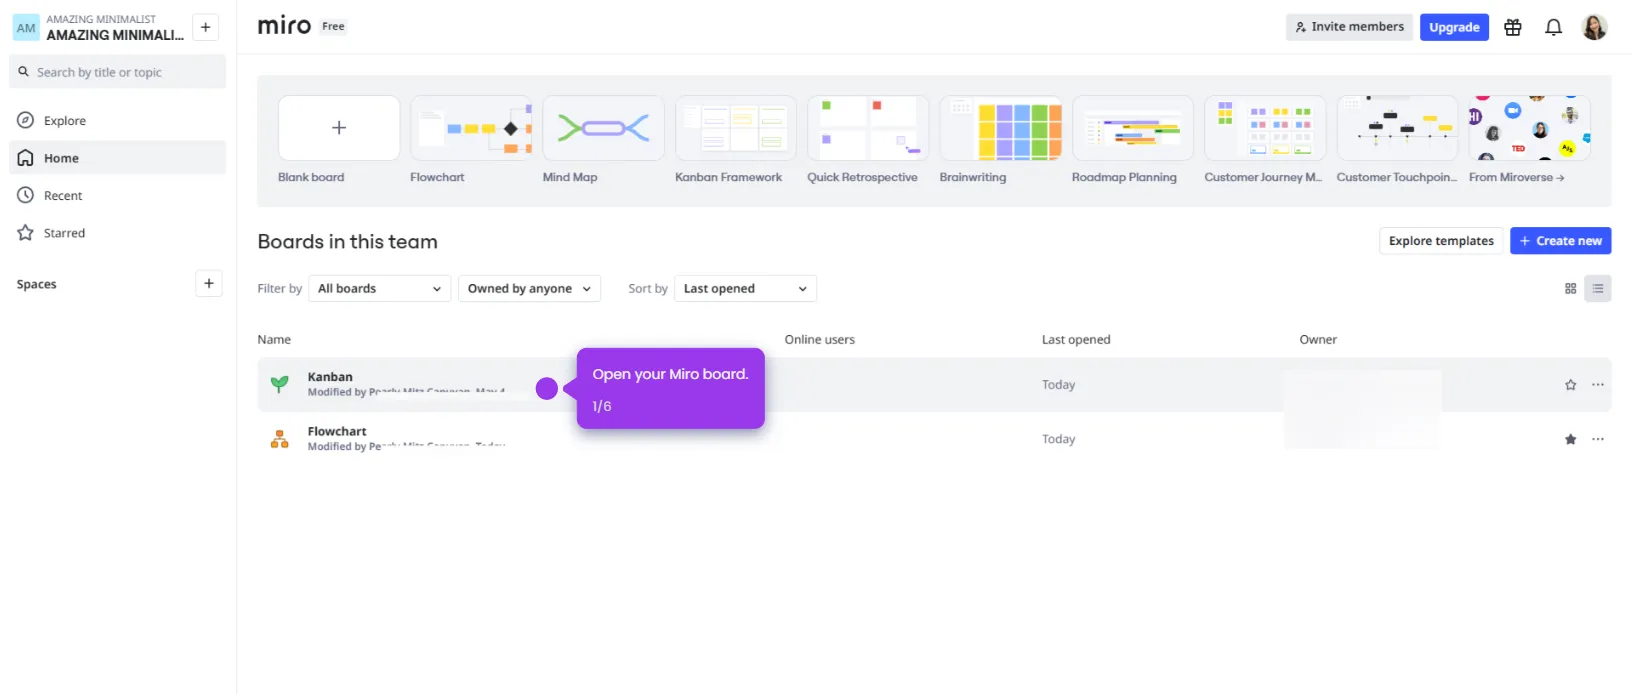The width and height of the screenshot is (1632, 694).
Task: Select the Quick Retrospective template thumbnail
Action: pyautogui.click(x=868, y=128)
